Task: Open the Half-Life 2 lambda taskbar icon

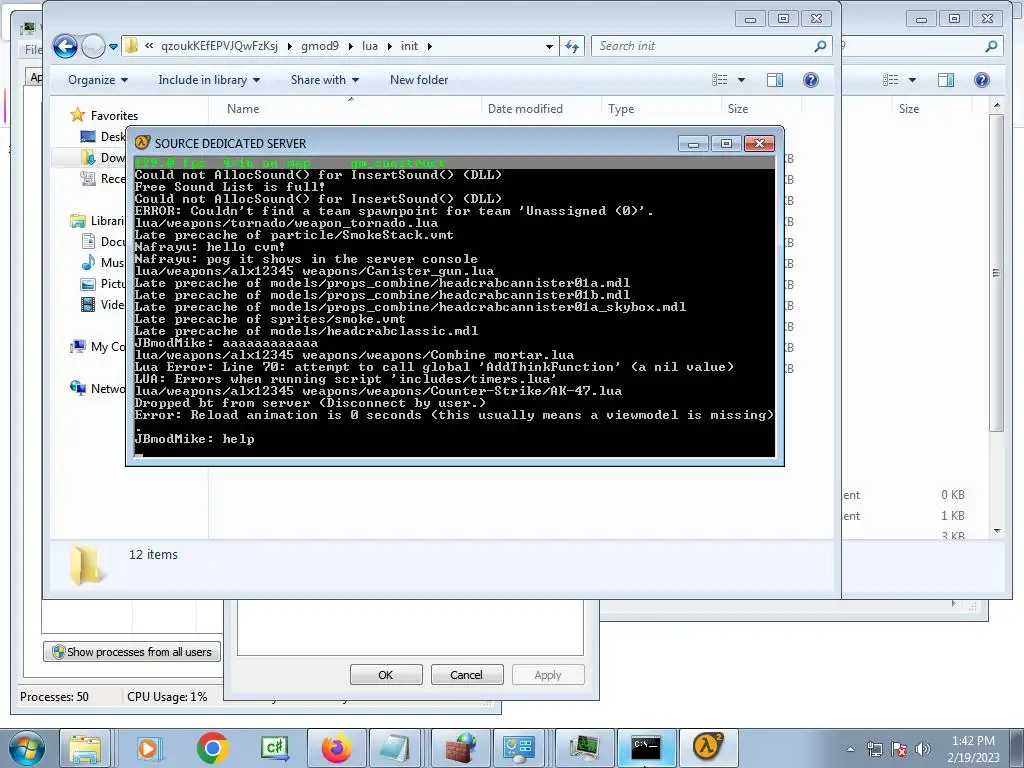Action: point(708,748)
